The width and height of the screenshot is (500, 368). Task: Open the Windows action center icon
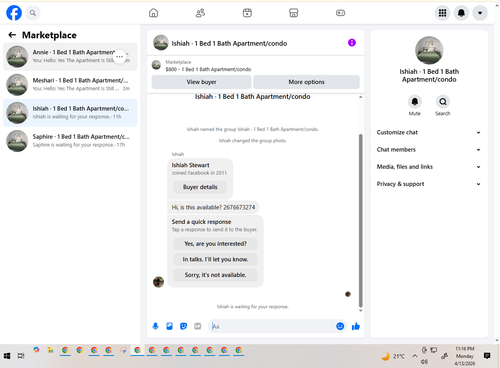click(x=487, y=356)
